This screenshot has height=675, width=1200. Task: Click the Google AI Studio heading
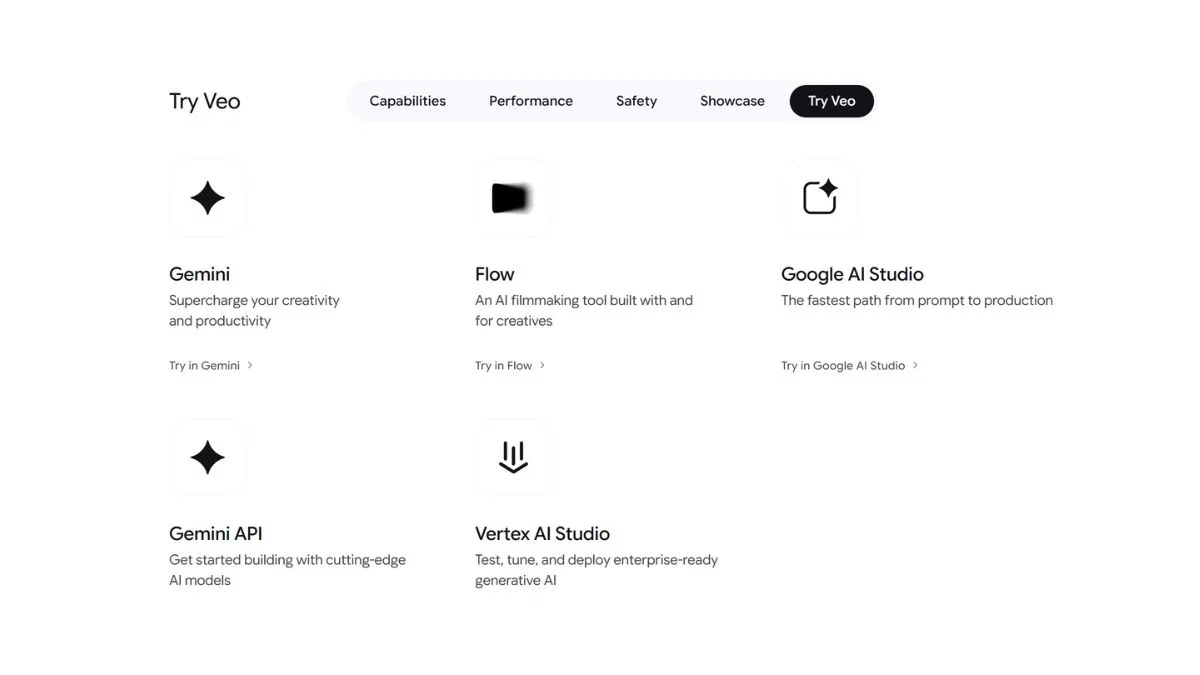click(851, 274)
